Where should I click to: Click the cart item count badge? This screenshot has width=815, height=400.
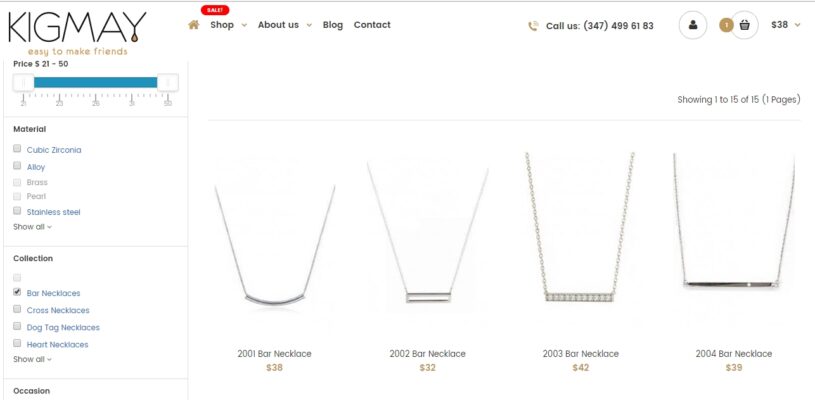pyautogui.click(x=726, y=25)
